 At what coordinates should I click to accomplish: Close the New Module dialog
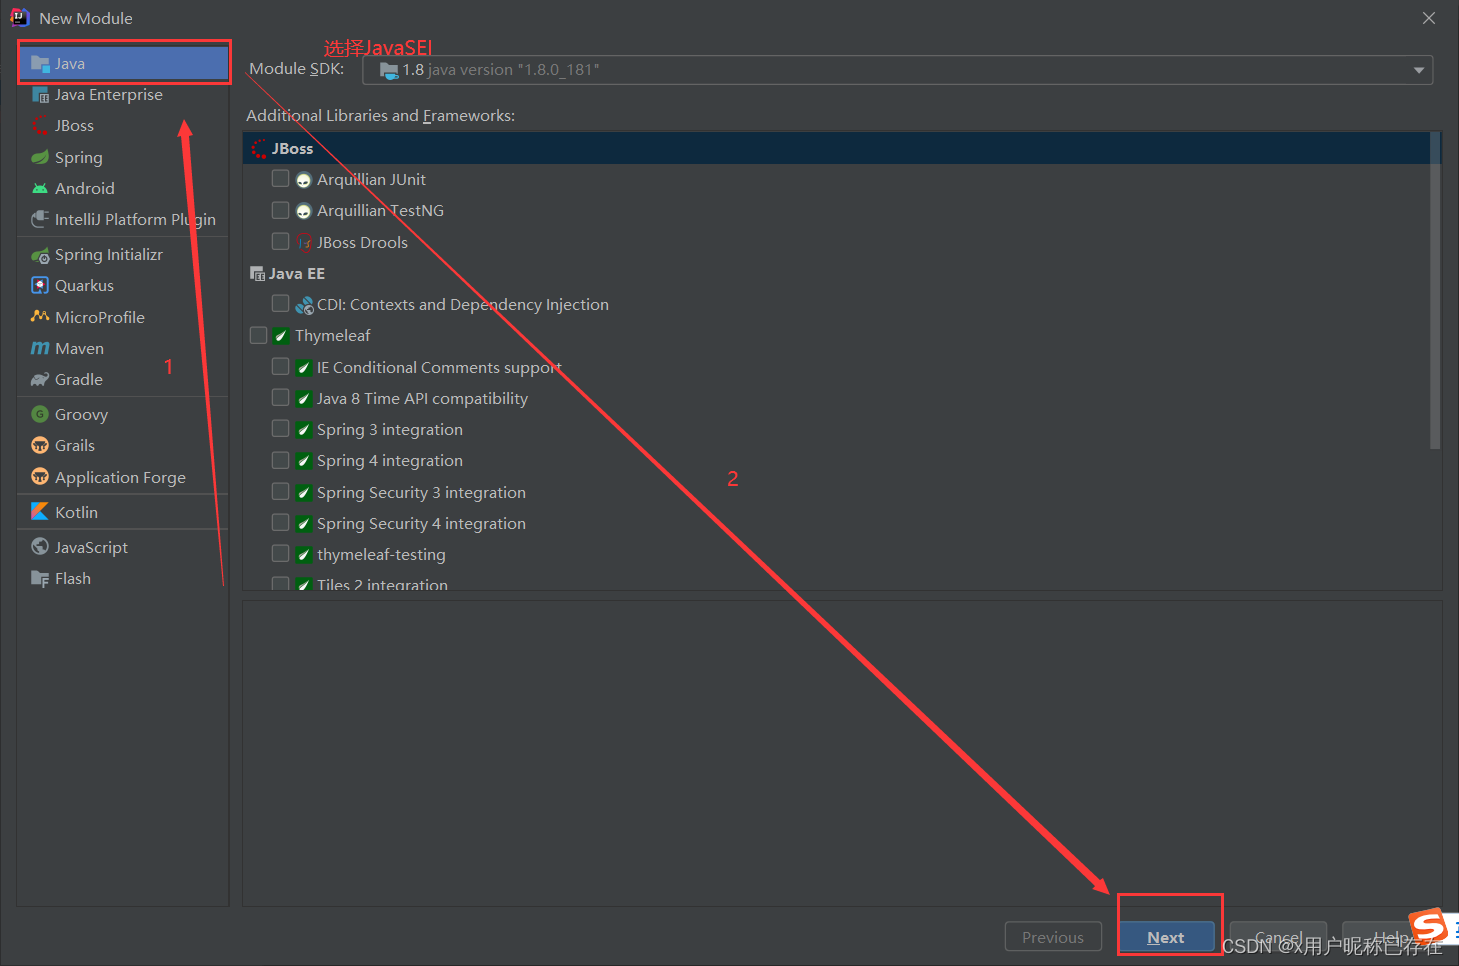point(1429,18)
